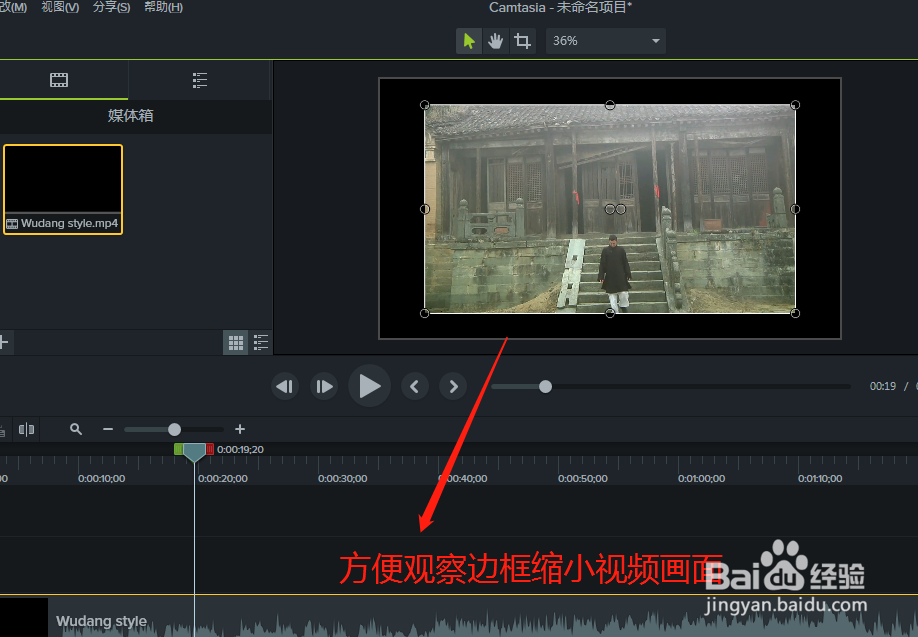
Task: Select the Pan (hand) tool
Action: click(495, 40)
